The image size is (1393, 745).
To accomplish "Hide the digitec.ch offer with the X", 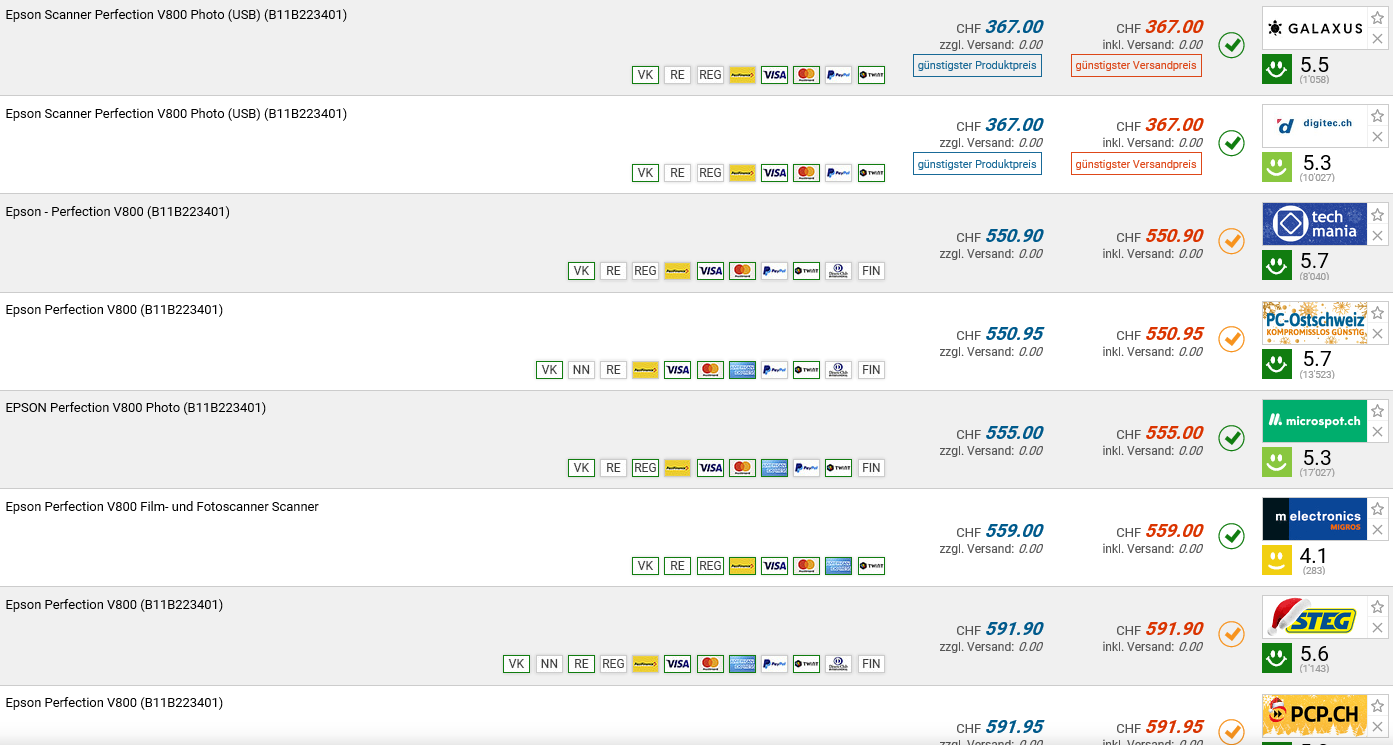I will click(x=1377, y=137).
